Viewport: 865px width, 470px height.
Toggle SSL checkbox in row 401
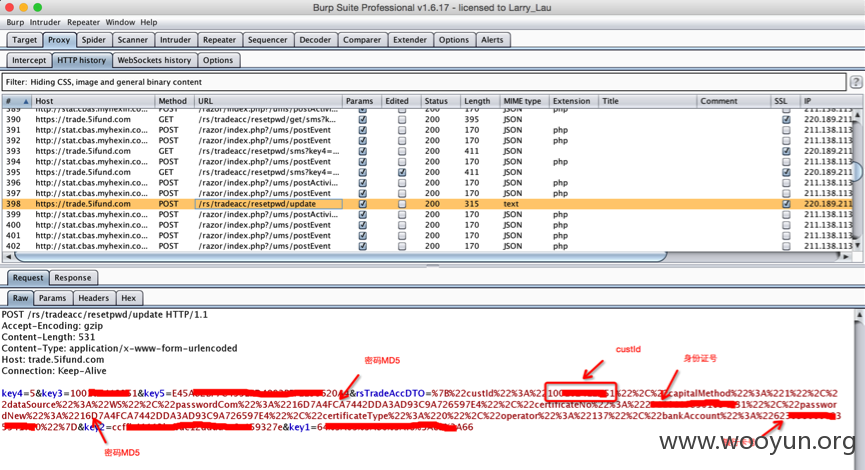pos(786,236)
